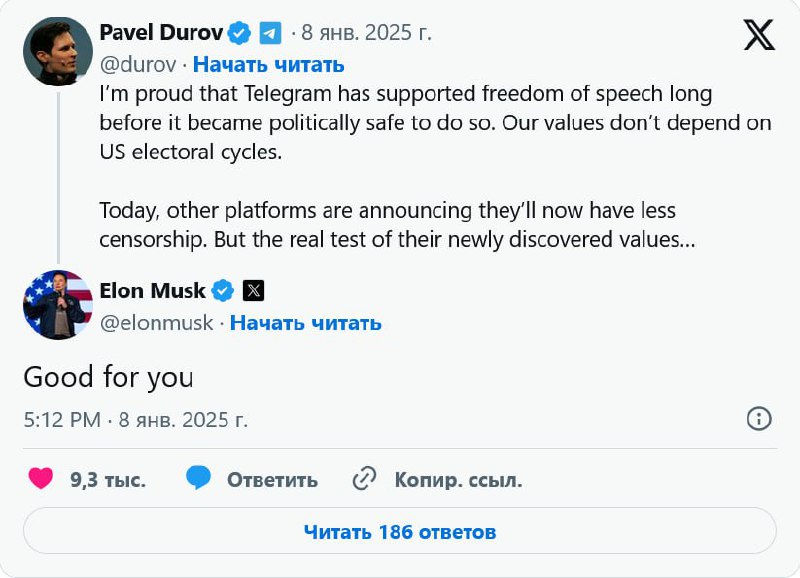Open the tweet info circle icon
Screen dimensions: 800x578
(x=759, y=419)
